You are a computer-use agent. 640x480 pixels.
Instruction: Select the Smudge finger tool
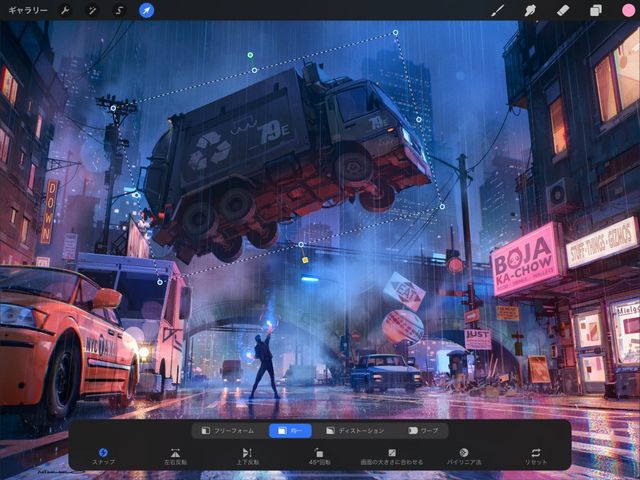click(x=530, y=10)
